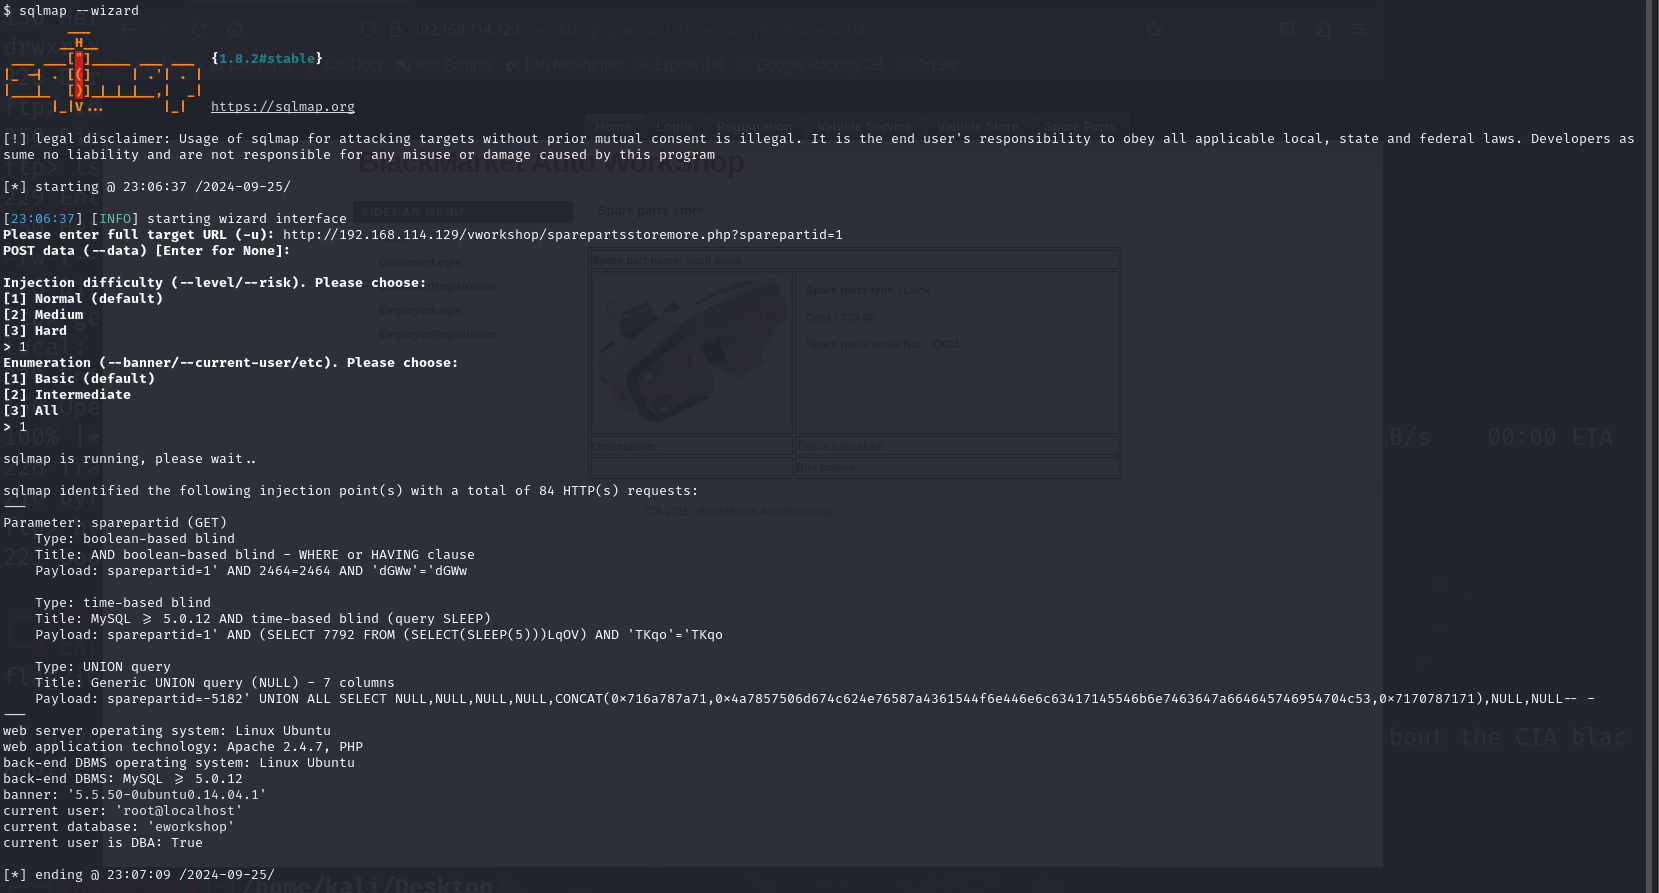This screenshot has width=1659, height=893.
Task: Click 'back-end DBMS: MySQL ≥ 5.0.12' line
Action: tap(123, 778)
